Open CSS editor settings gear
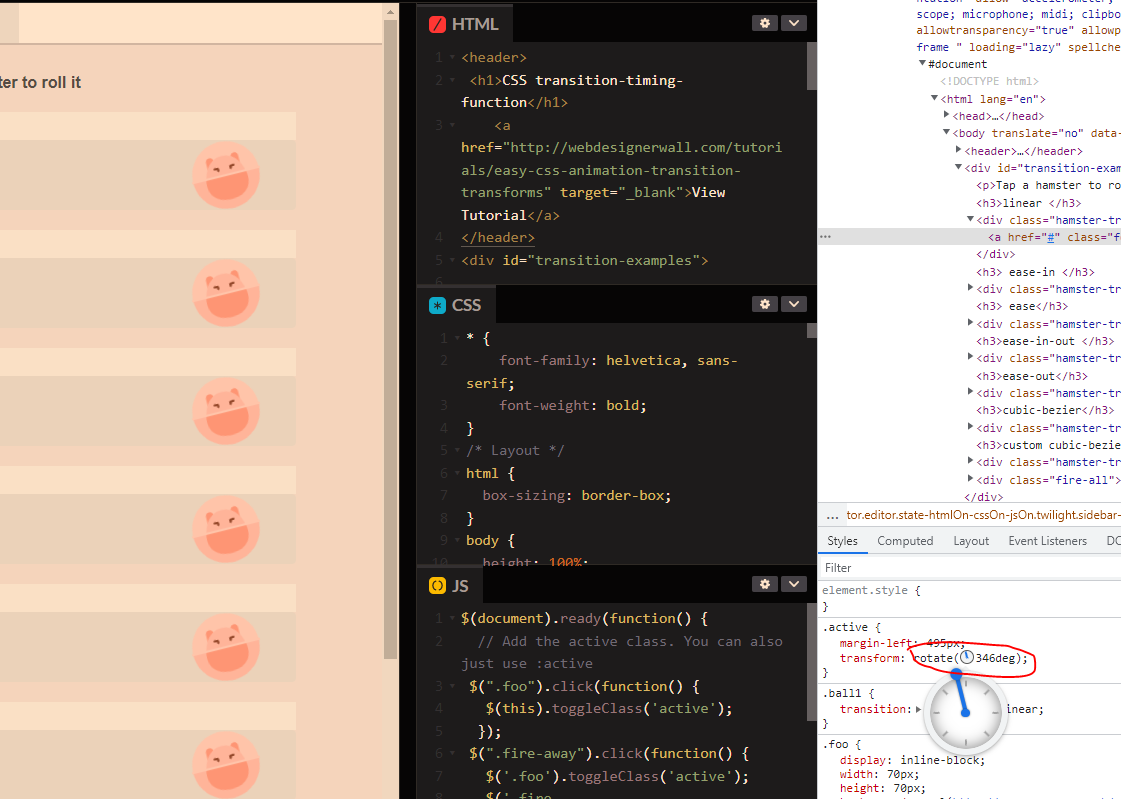 tap(766, 304)
